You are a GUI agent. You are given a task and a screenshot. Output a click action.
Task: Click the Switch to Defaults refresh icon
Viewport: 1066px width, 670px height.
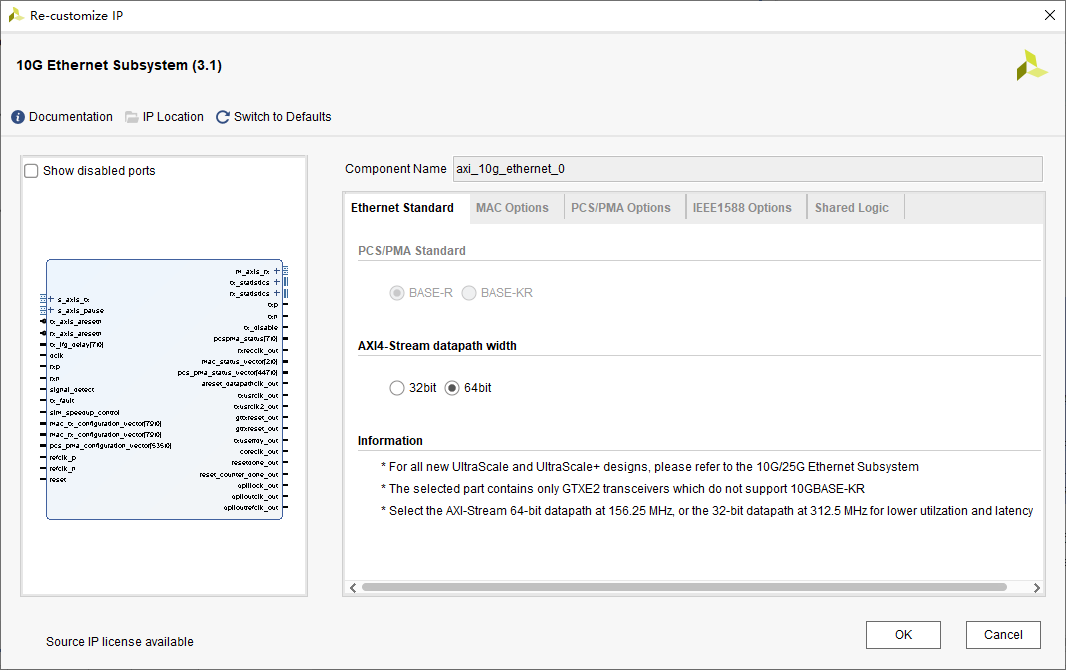pyautogui.click(x=222, y=117)
